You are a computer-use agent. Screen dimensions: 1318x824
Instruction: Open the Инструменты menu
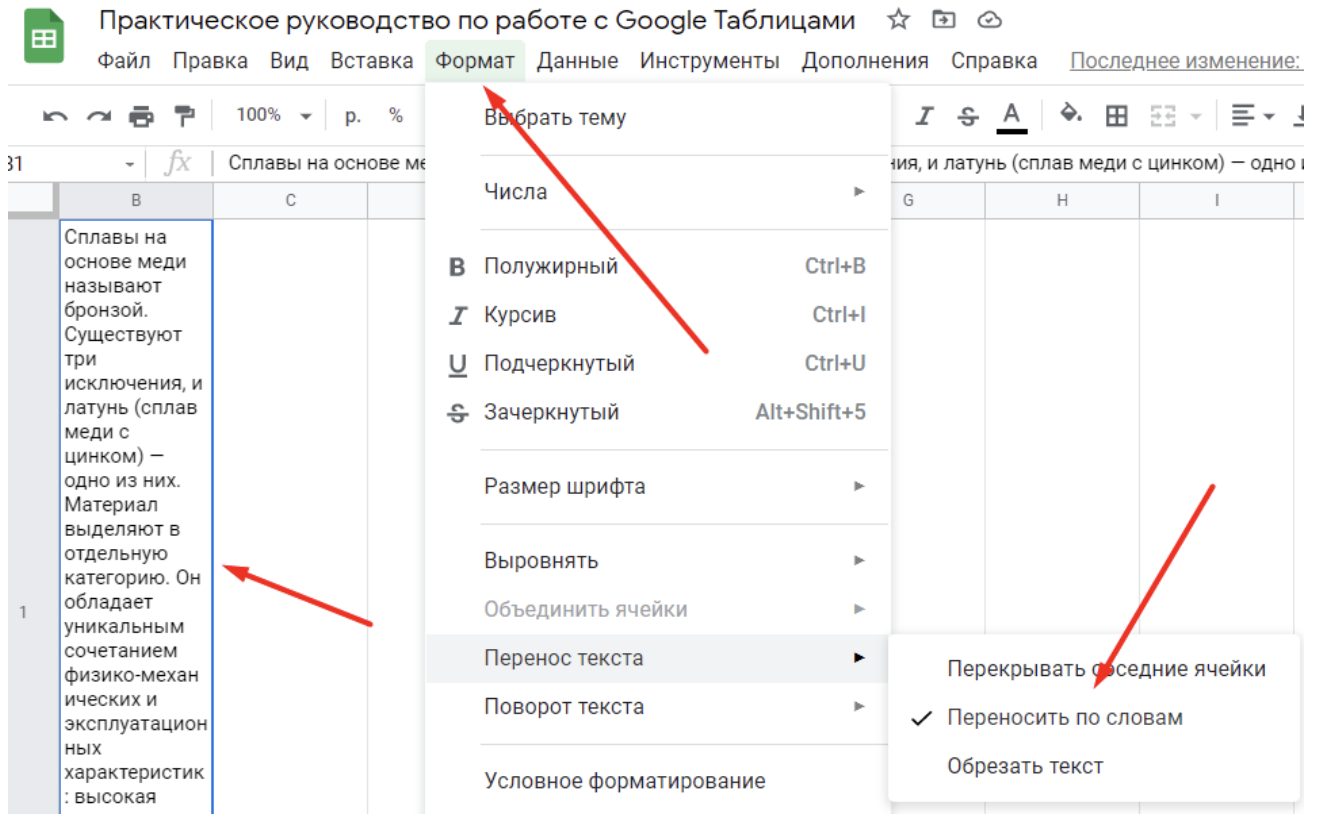[x=709, y=61]
